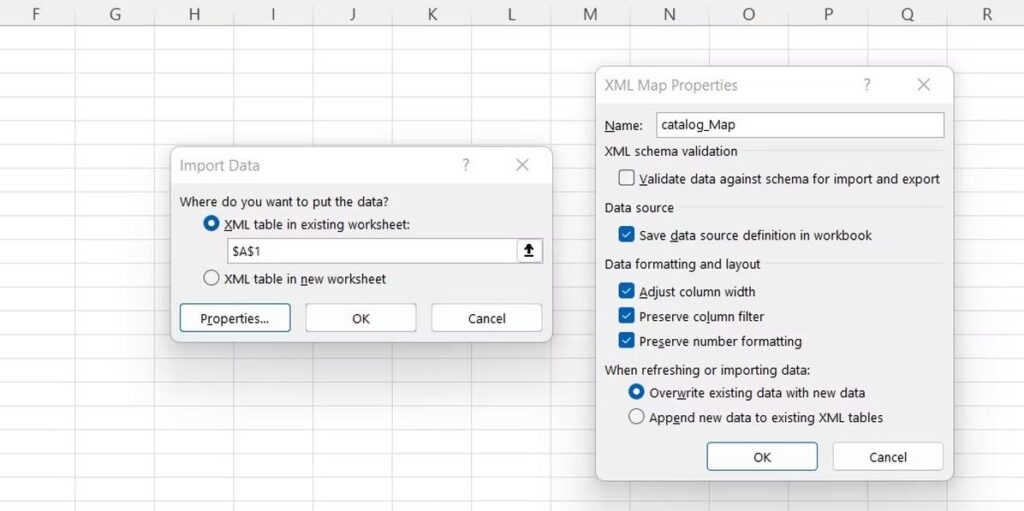Toggle Adjust column width checkbox

click(626, 291)
